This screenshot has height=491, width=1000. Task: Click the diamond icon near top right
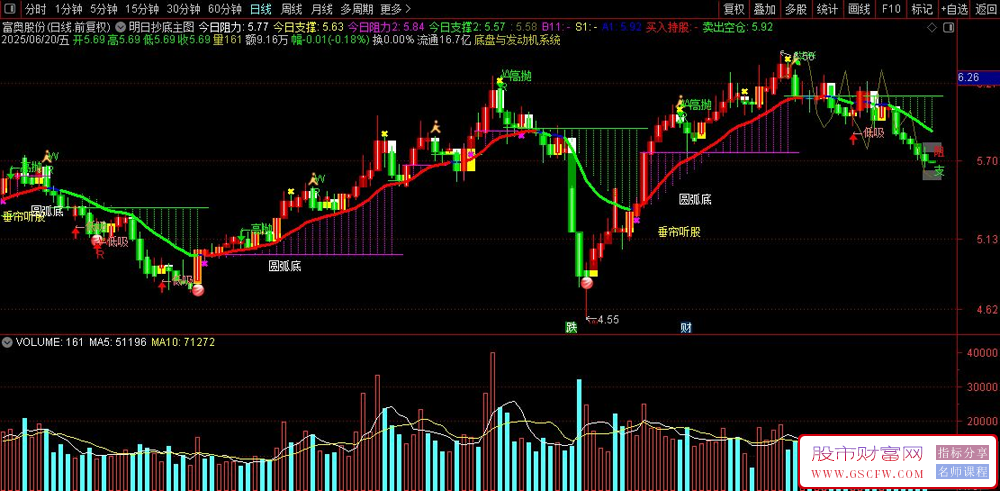(931, 27)
